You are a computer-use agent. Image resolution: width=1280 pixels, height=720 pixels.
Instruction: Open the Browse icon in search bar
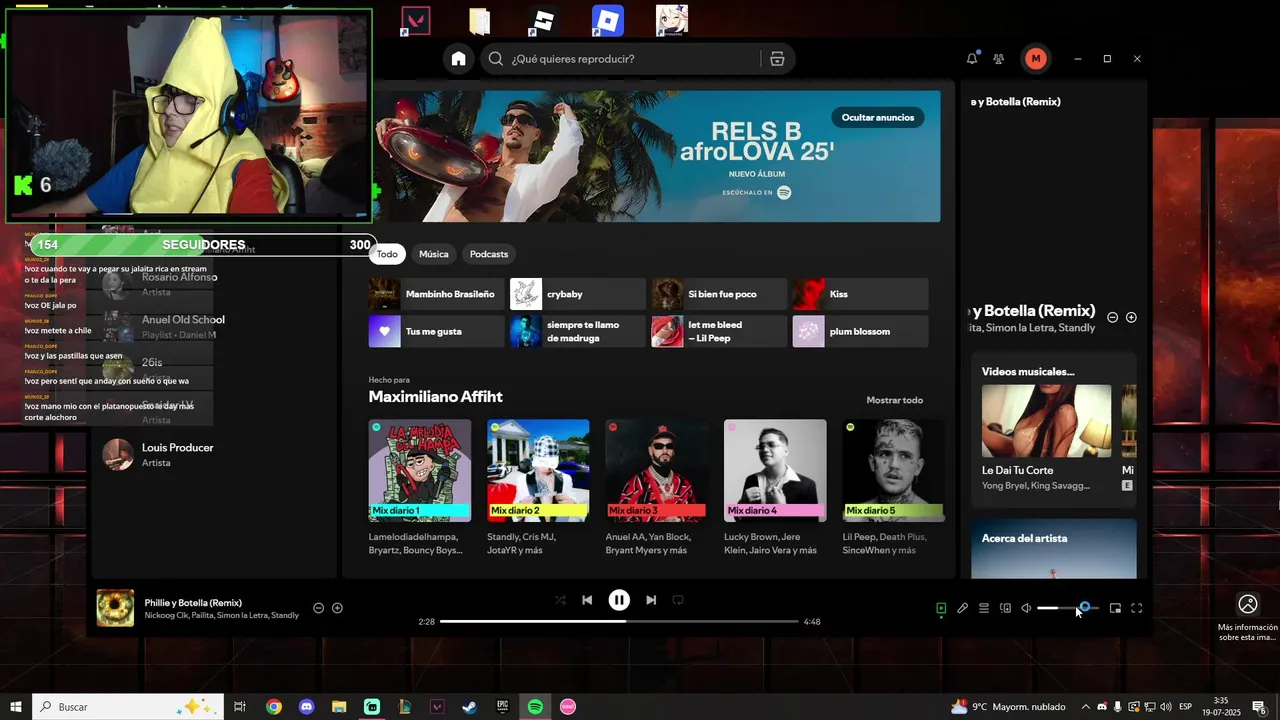(777, 59)
